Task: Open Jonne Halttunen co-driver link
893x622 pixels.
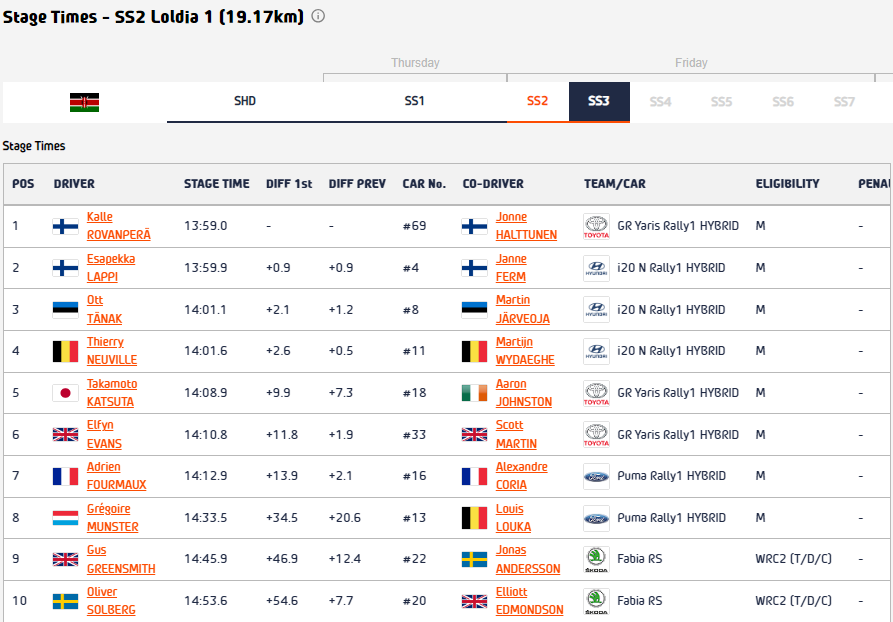Action: 526,226
